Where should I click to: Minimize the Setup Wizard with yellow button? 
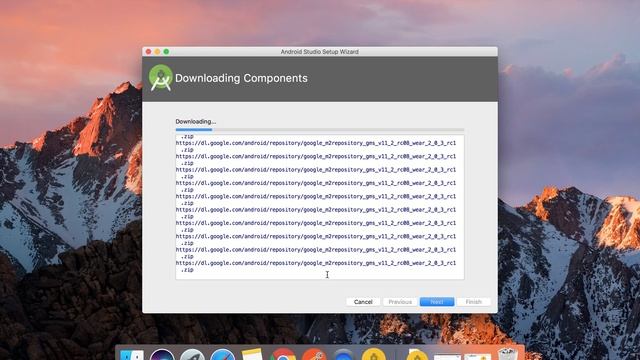point(158,51)
